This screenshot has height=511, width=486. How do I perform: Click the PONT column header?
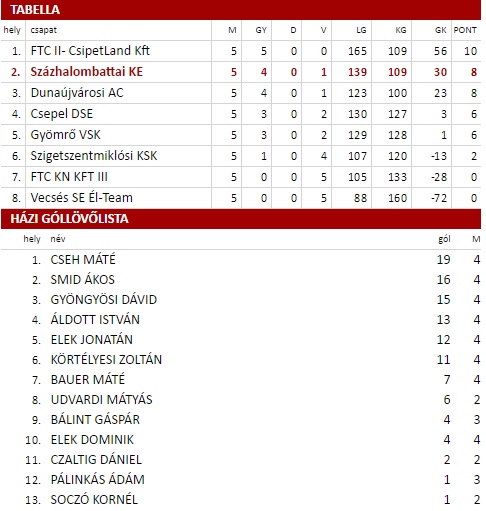tap(465, 30)
